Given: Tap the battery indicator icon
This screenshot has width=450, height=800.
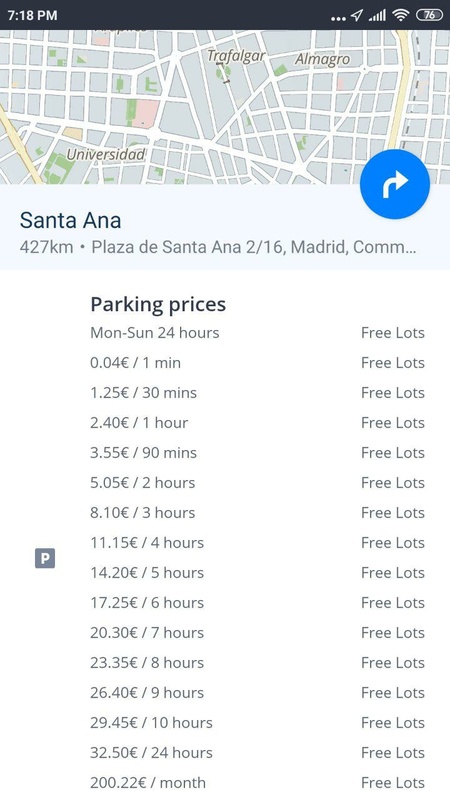Looking at the screenshot, I should point(429,15).
